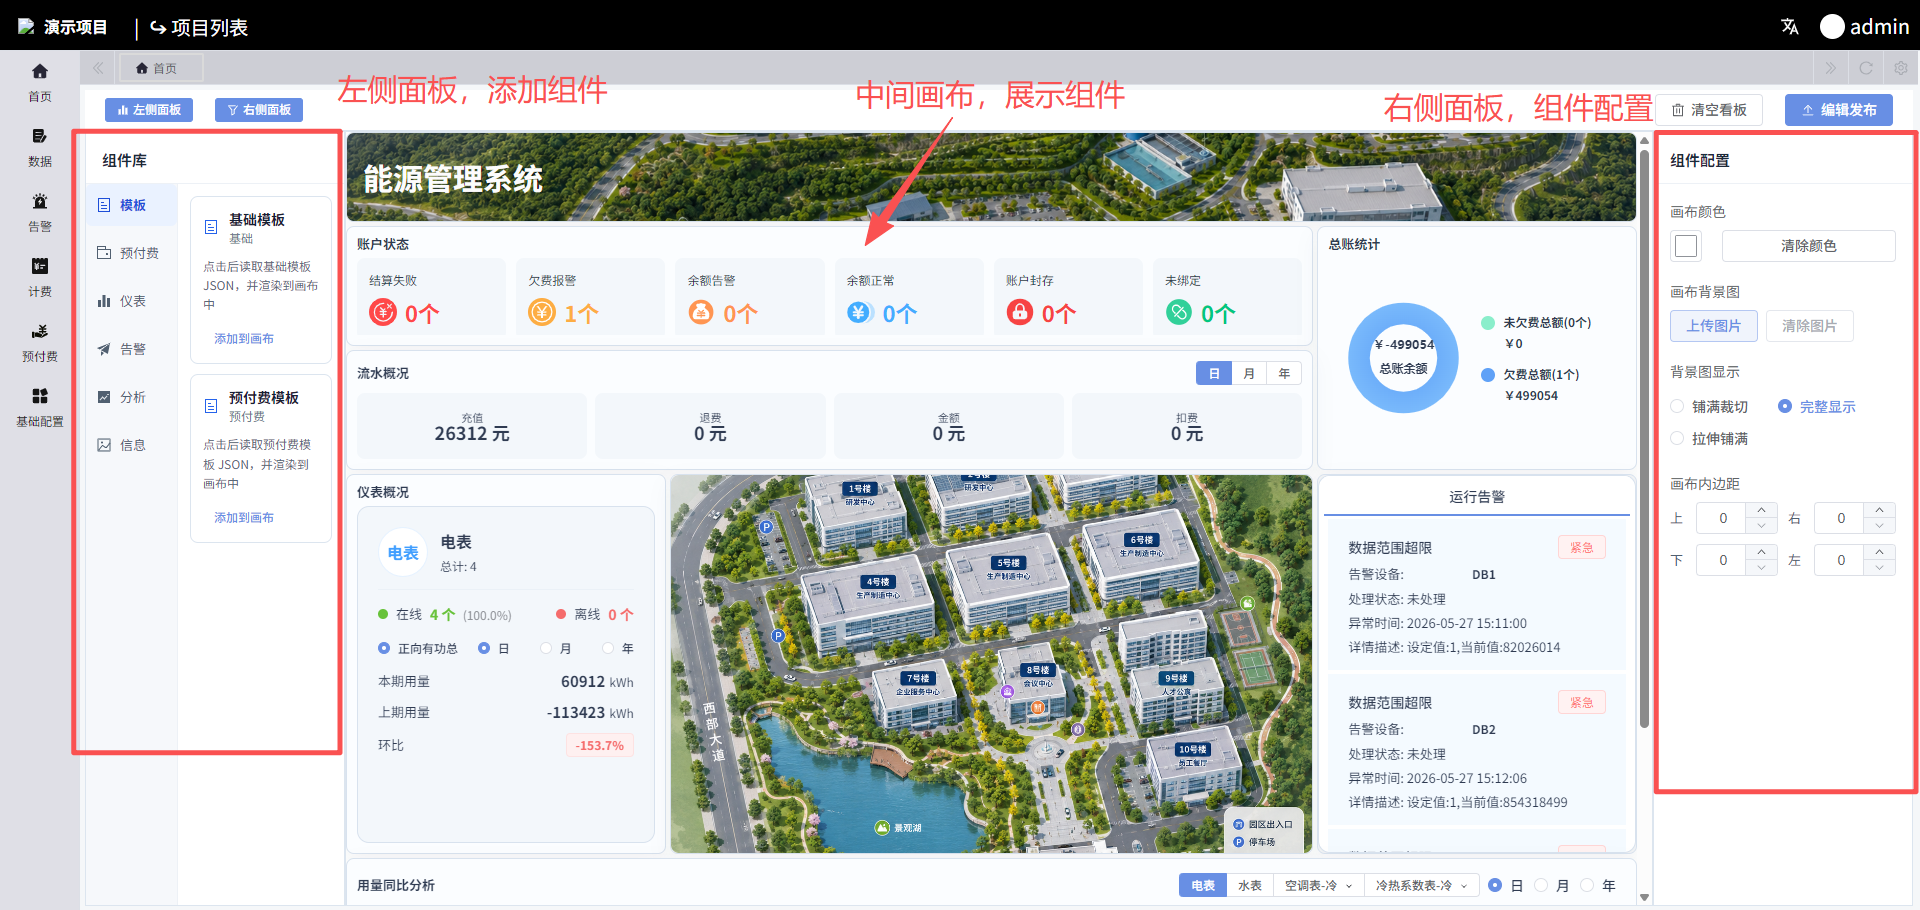The width and height of the screenshot is (1920, 910).
Task: Select 月 radio in 用量同比分析
Action: [1541, 885]
